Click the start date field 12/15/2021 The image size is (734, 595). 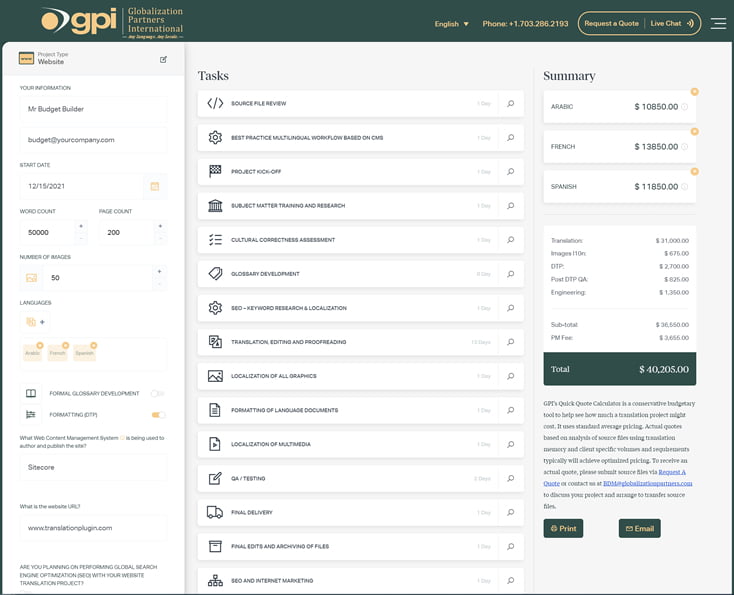[81, 186]
